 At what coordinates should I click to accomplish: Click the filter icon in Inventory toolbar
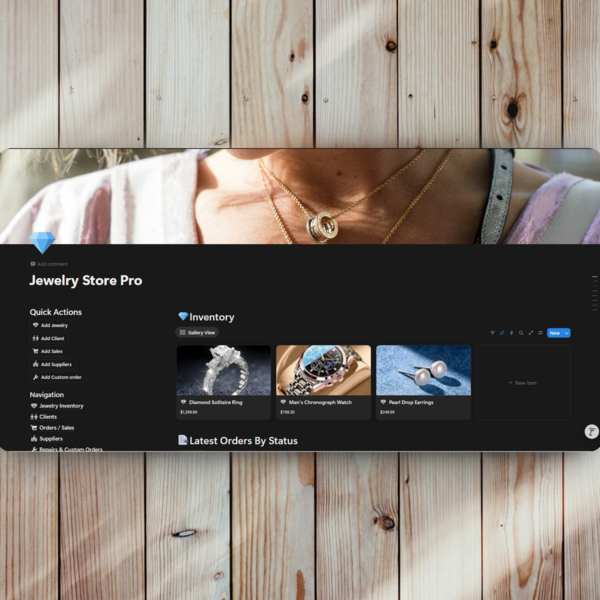(492, 333)
